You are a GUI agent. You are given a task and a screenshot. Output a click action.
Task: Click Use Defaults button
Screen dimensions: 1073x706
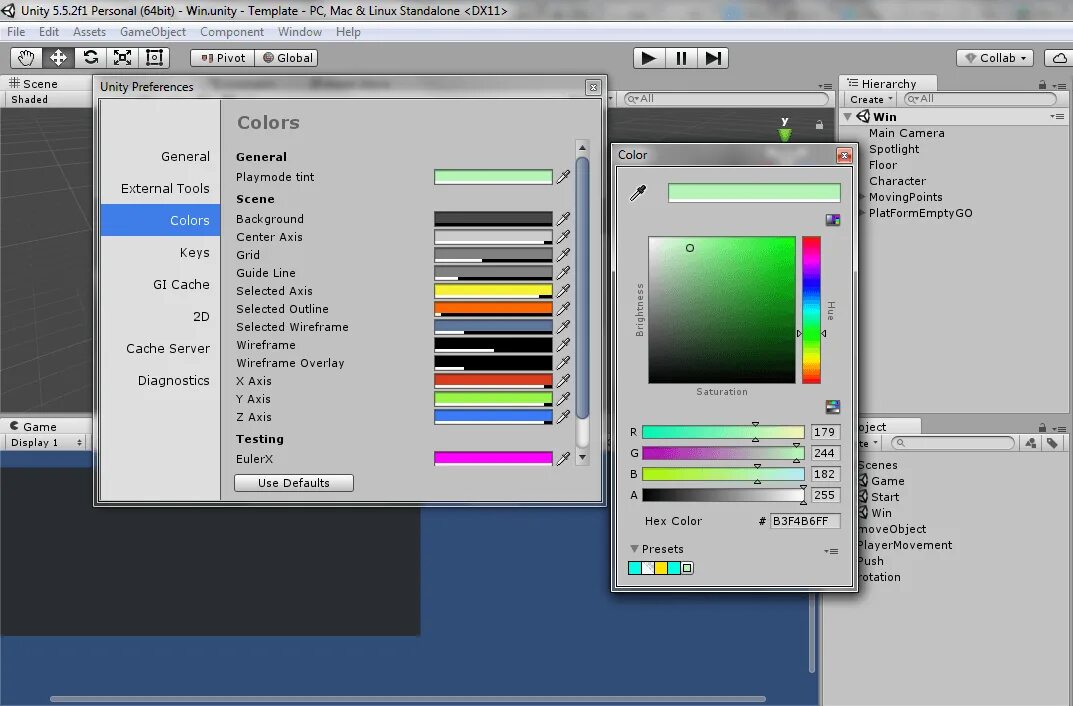[x=294, y=483]
